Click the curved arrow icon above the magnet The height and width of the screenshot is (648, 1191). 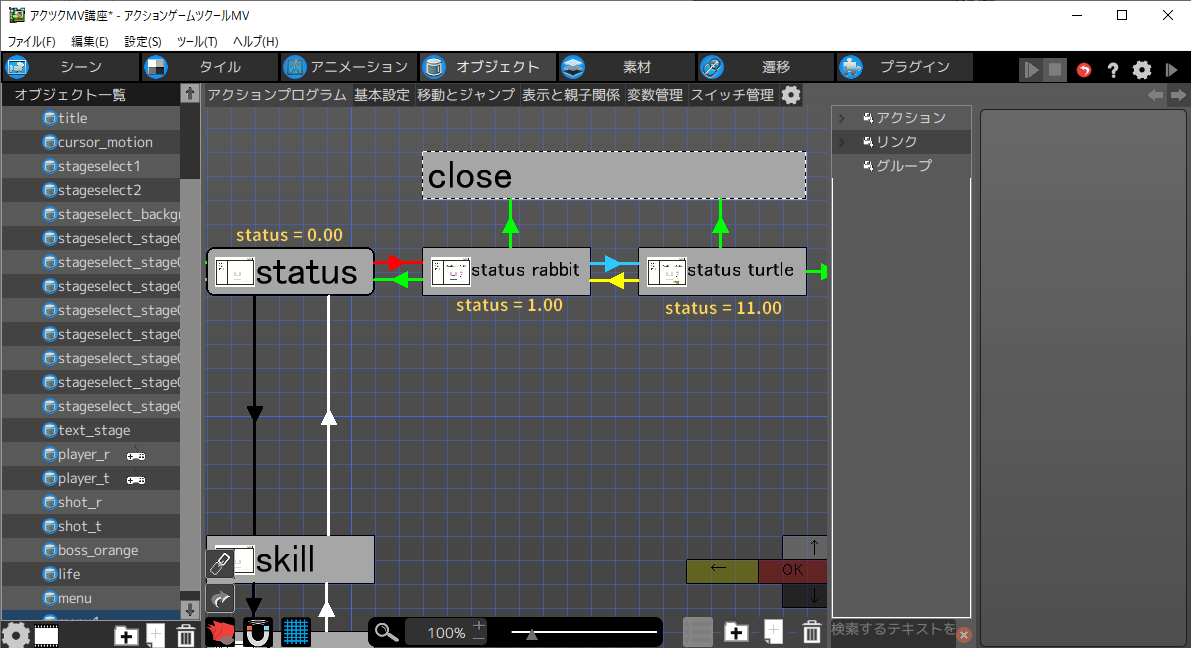click(220, 598)
